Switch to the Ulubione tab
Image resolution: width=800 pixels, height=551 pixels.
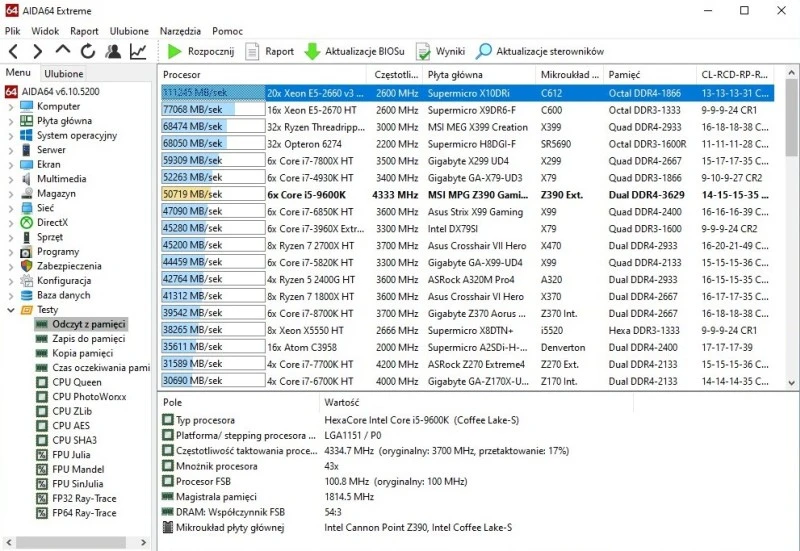[64, 74]
